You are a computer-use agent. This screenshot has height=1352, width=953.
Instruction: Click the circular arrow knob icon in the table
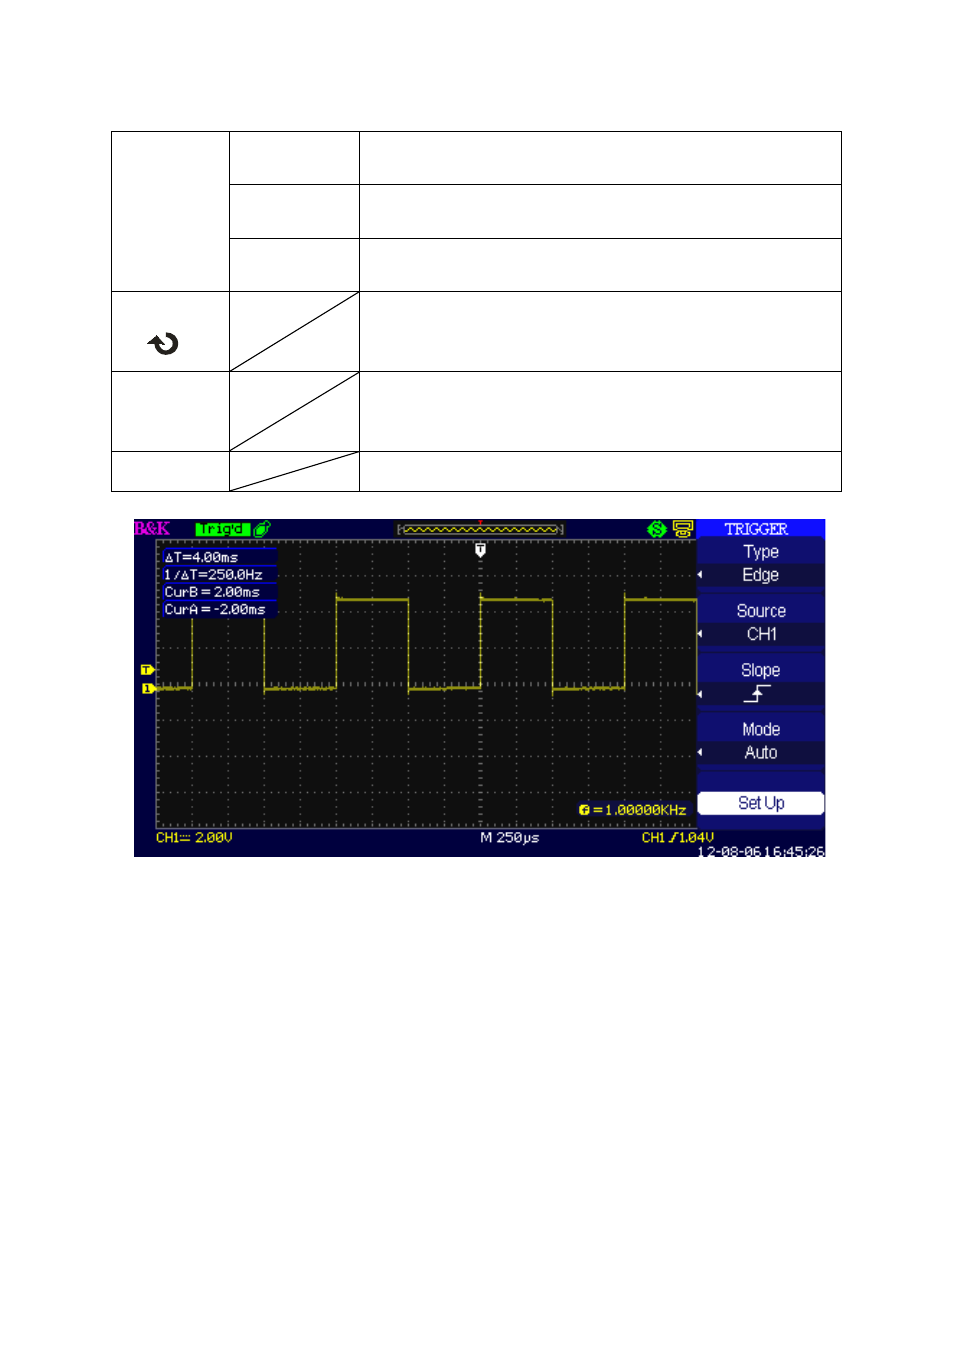163,344
